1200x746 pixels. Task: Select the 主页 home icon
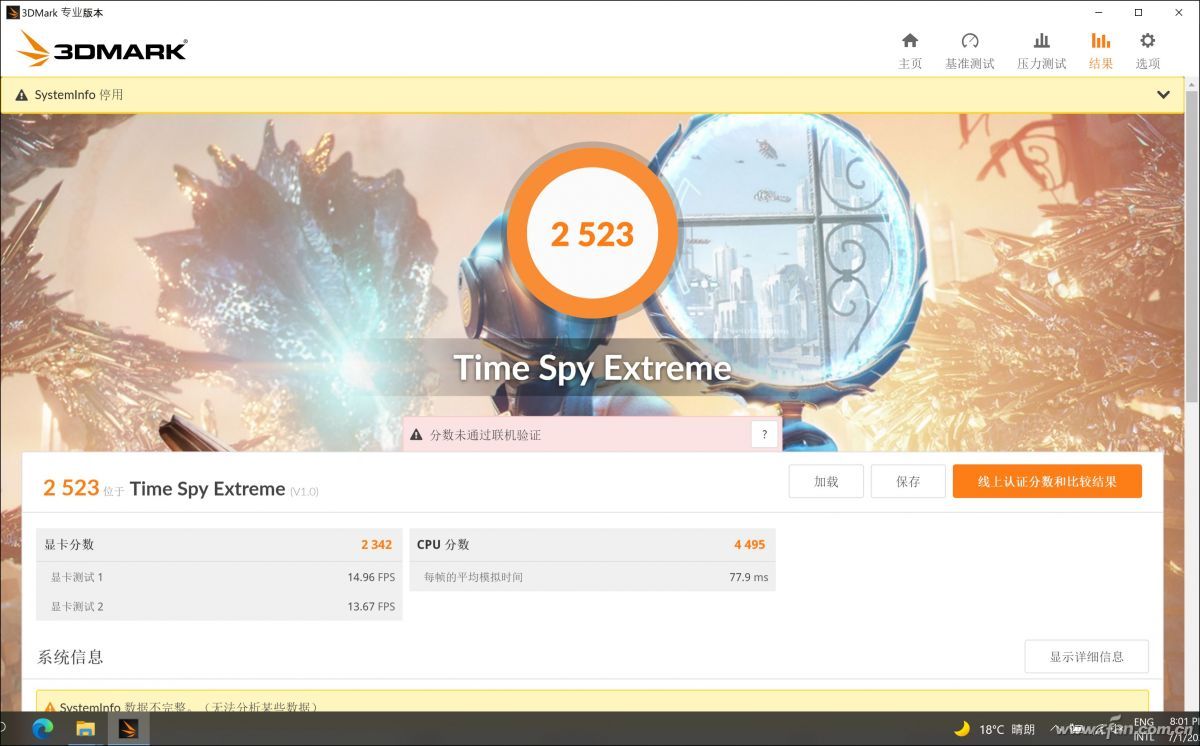pos(910,42)
